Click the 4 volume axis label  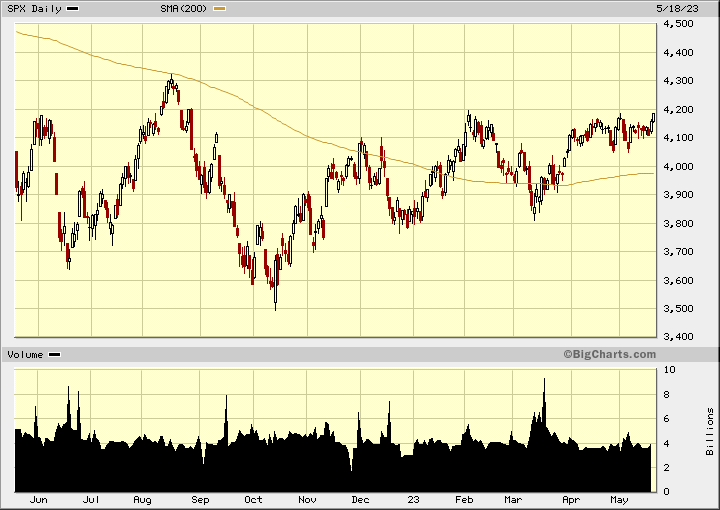tap(667, 443)
